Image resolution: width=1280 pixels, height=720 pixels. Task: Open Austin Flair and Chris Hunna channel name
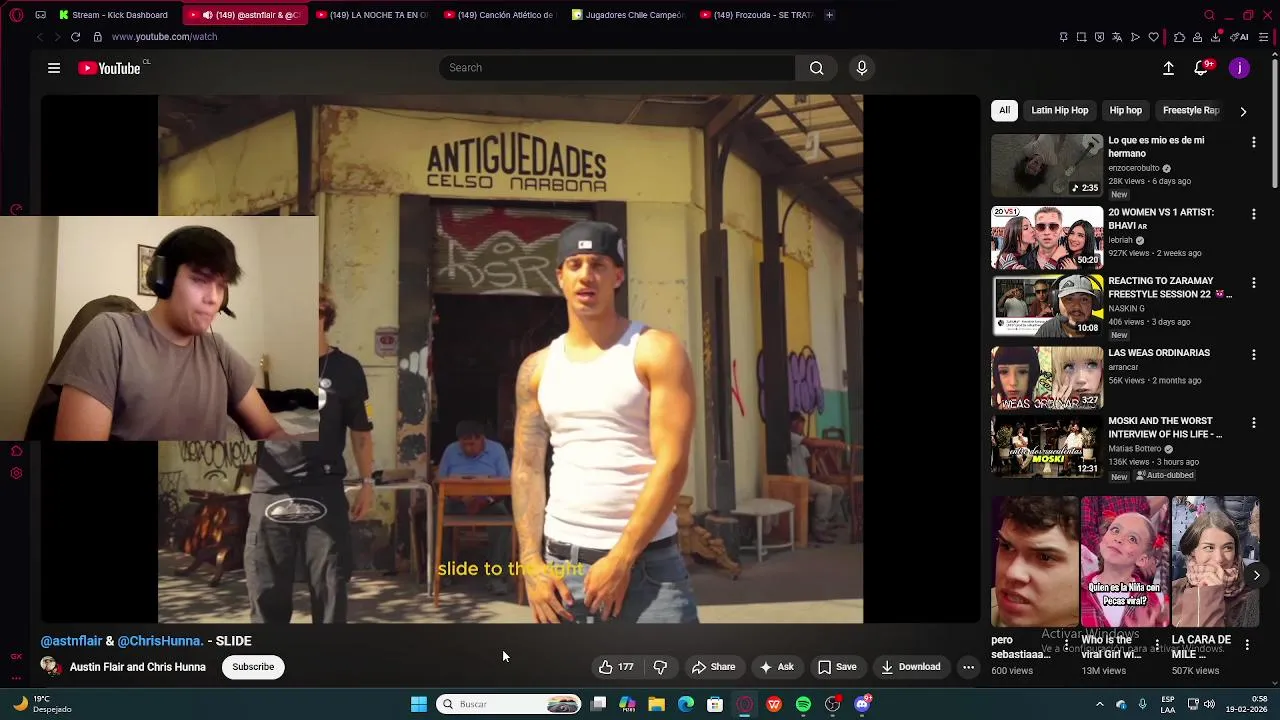[x=138, y=667]
